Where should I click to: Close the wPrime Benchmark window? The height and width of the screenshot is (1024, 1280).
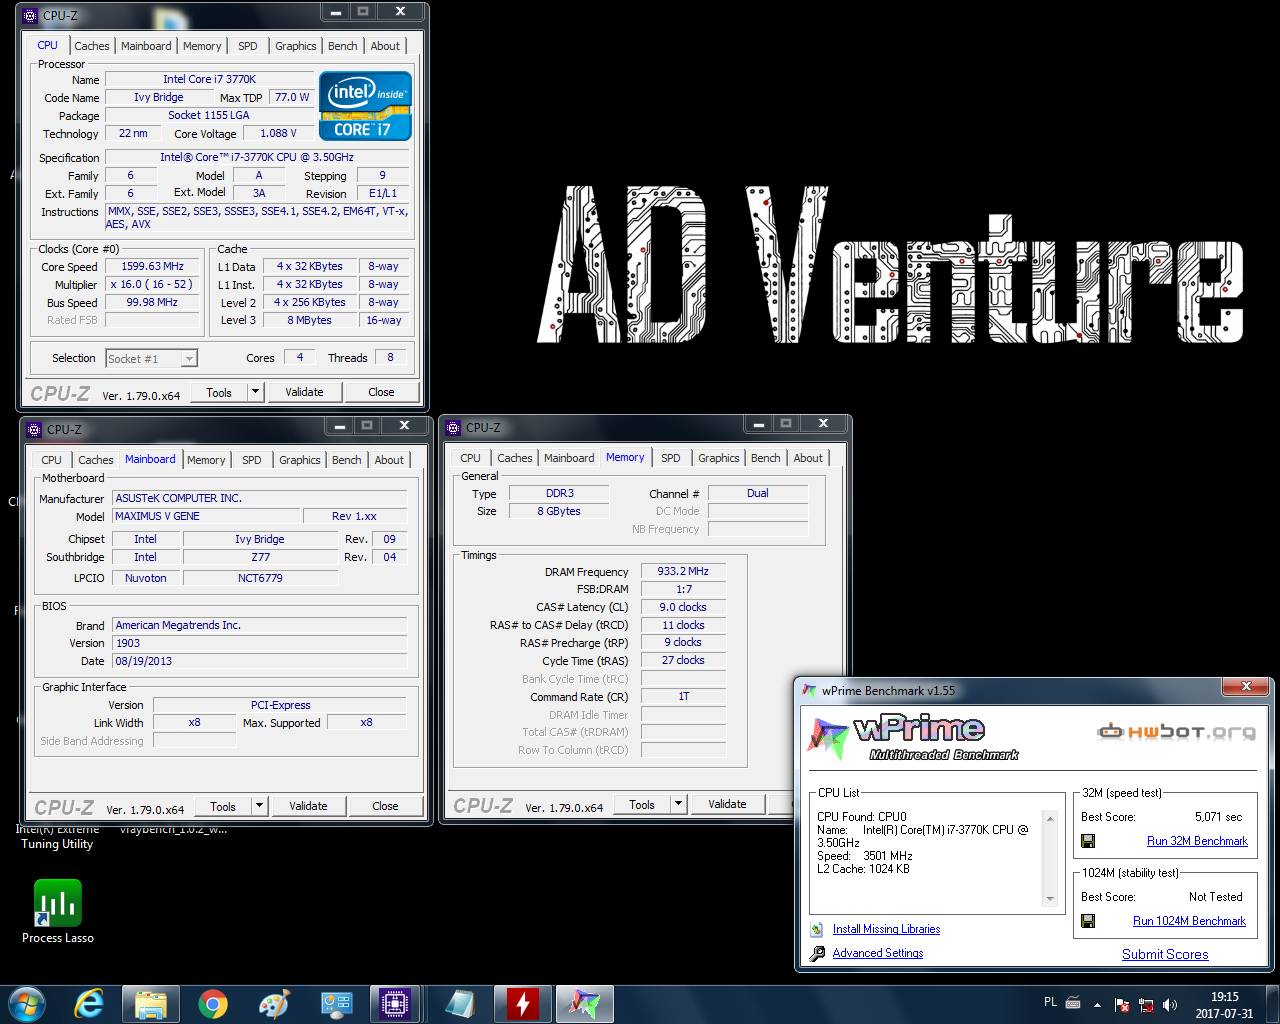click(x=1246, y=686)
